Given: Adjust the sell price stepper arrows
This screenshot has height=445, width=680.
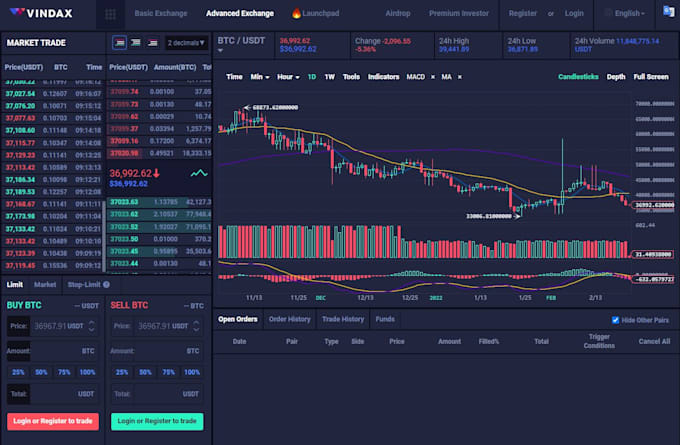Looking at the screenshot, I should tap(196, 326).
